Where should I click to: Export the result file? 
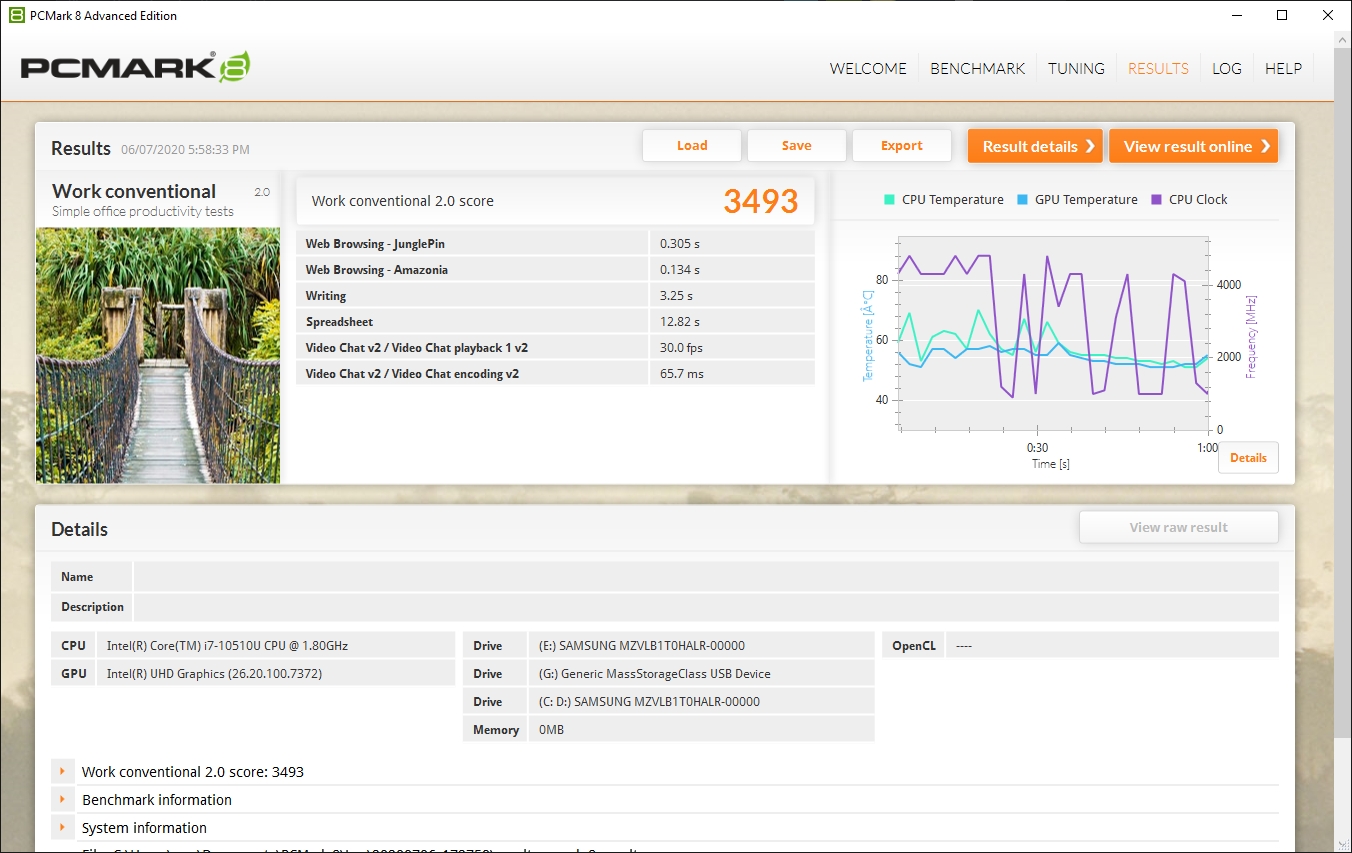901,146
